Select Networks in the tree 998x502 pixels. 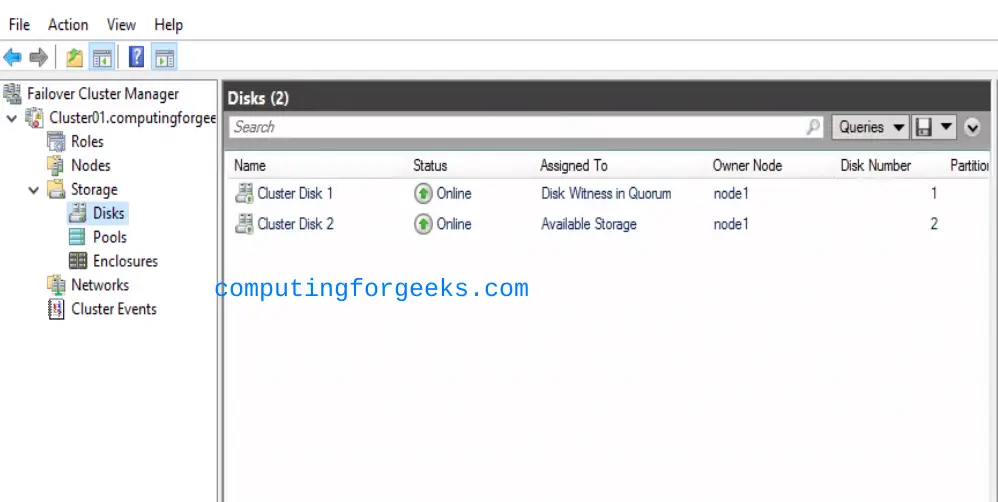(100, 285)
